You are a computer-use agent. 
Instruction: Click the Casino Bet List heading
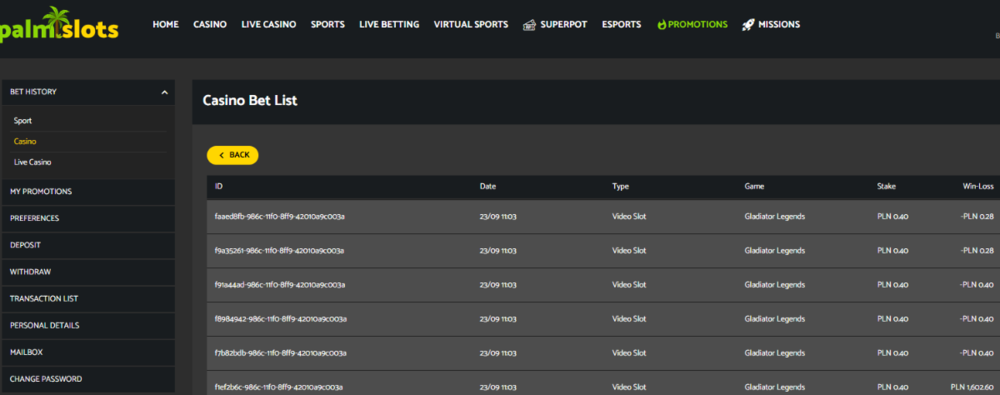pyautogui.click(x=250, y=101)
